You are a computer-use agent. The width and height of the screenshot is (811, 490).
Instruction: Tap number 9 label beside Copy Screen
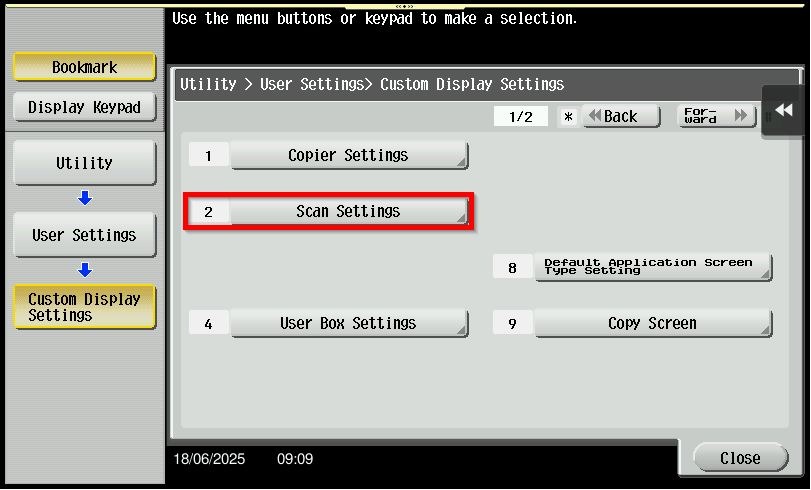pos(512,324)
